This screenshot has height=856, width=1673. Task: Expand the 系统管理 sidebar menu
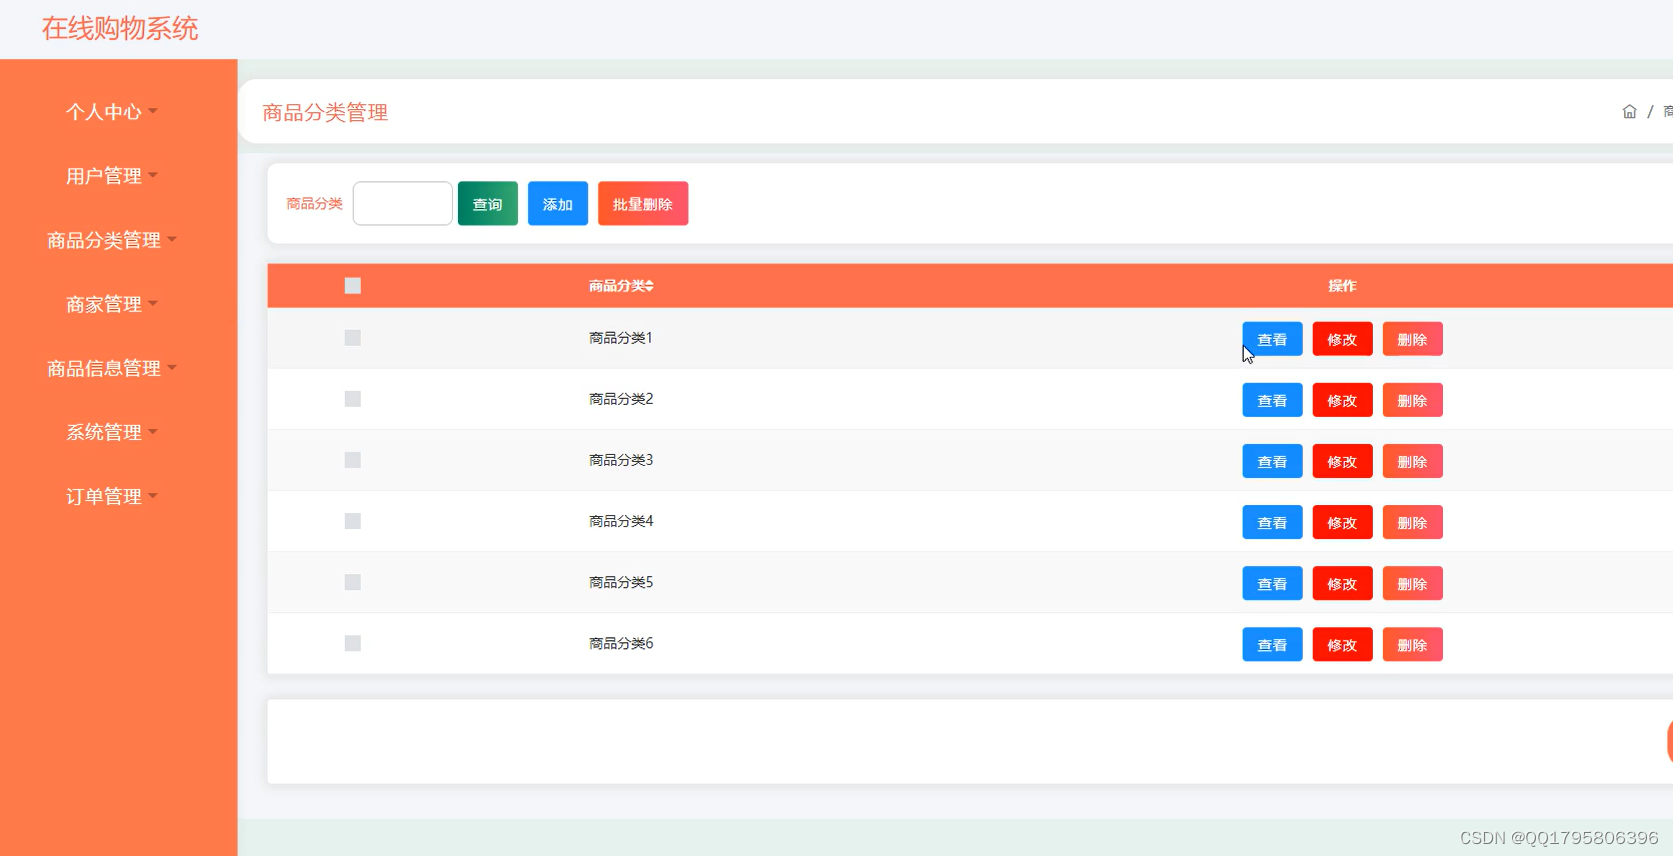(111, 432)
